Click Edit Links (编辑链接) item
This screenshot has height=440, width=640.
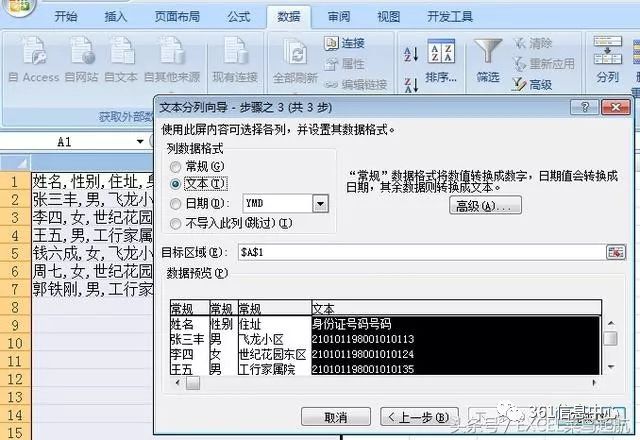tap(356, 85)
